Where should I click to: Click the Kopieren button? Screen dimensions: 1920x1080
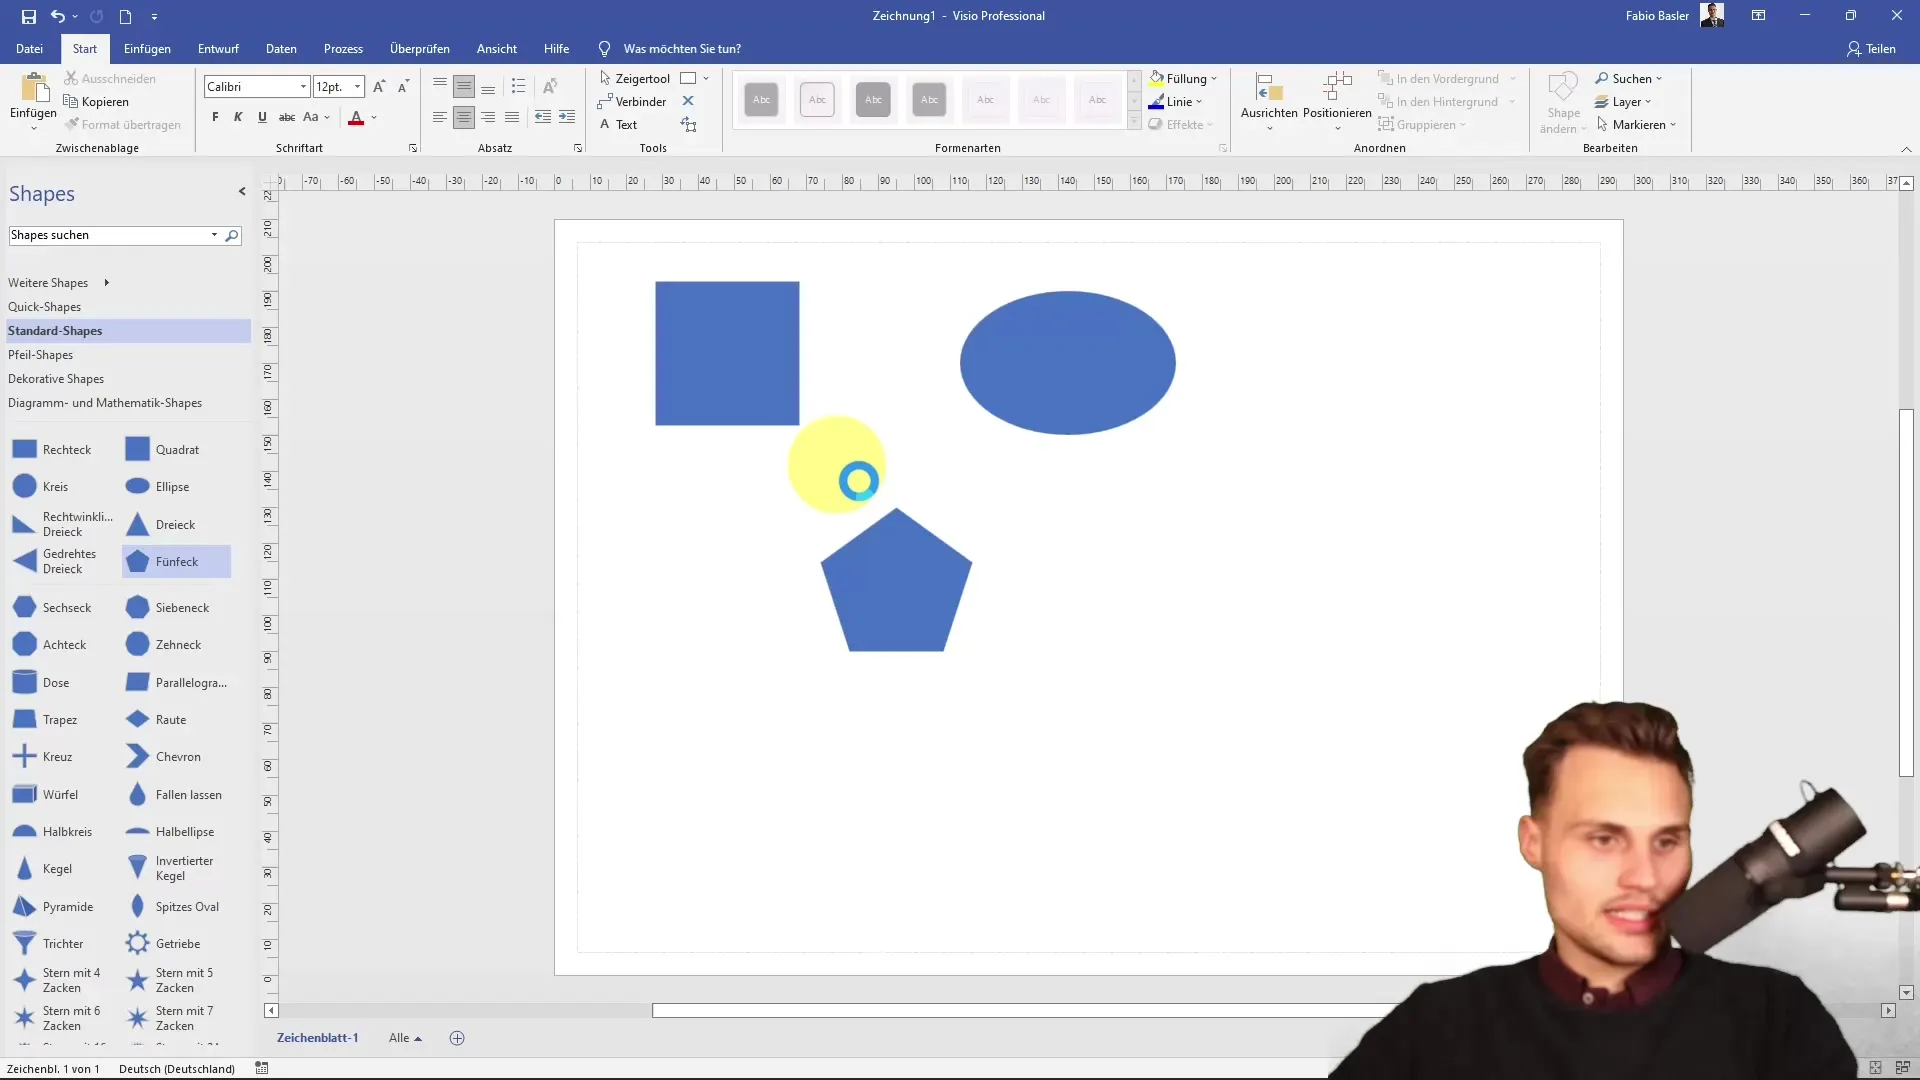(96, 101)
